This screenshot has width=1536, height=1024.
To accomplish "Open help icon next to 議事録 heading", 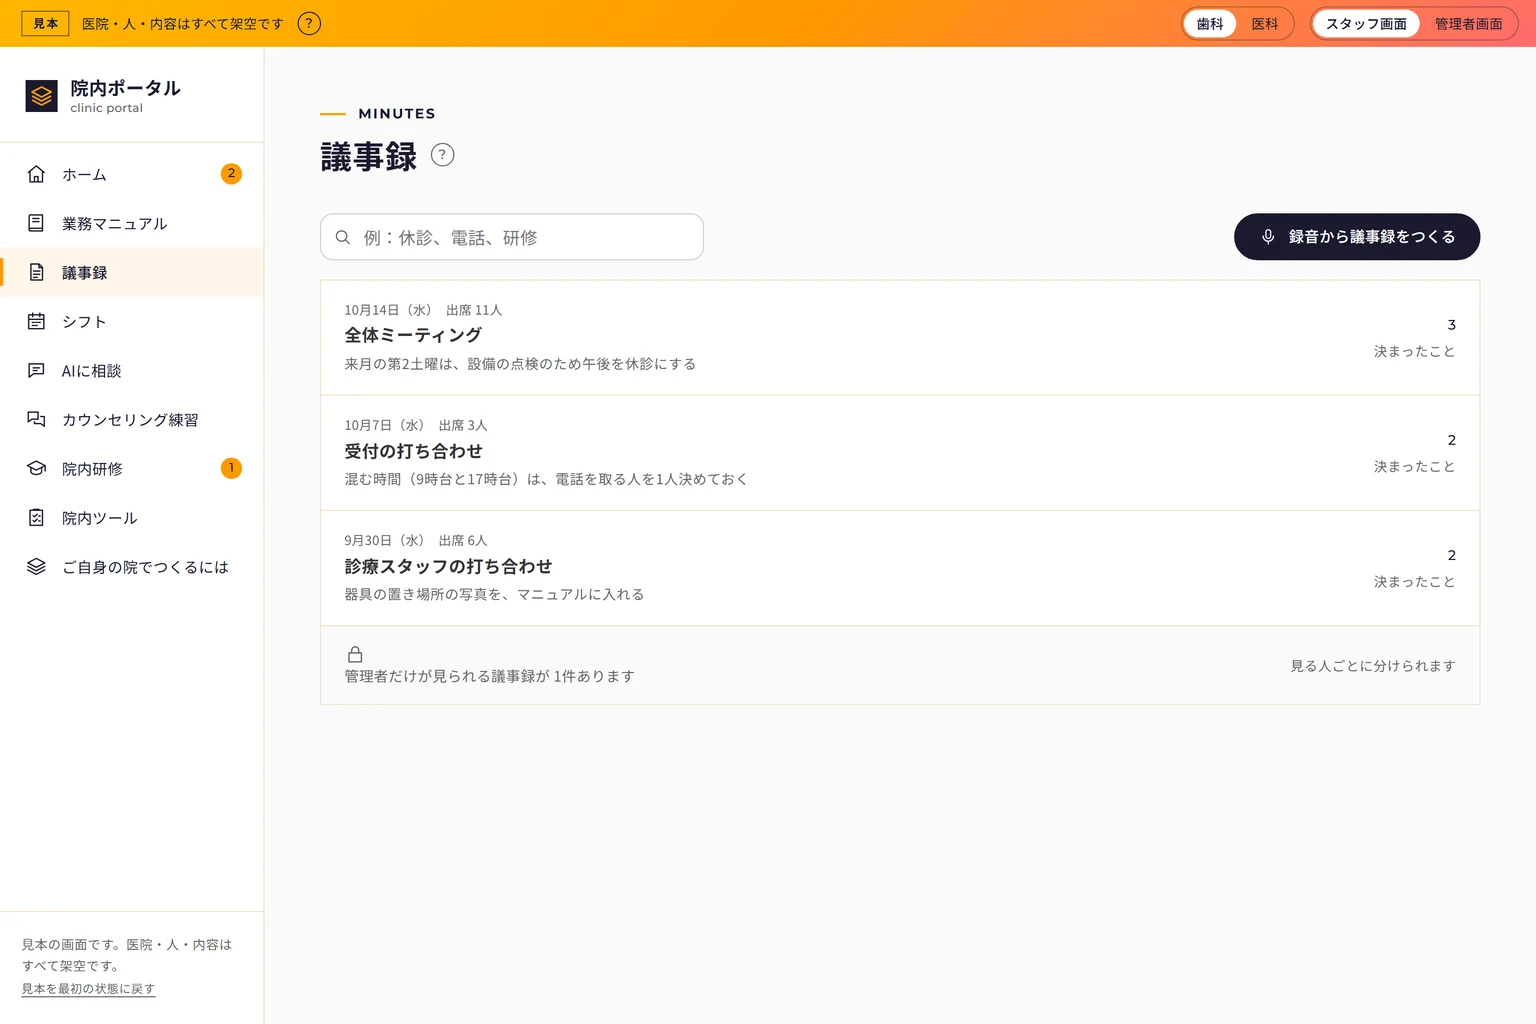I will pyautogui.click(x=442, y=155).
